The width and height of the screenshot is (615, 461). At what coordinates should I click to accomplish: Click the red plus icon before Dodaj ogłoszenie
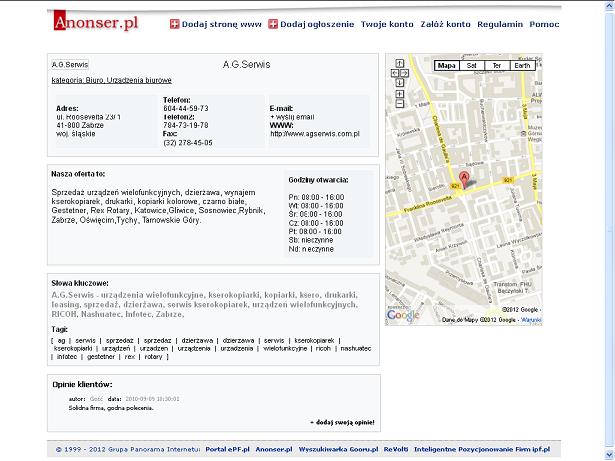point(273,24)
